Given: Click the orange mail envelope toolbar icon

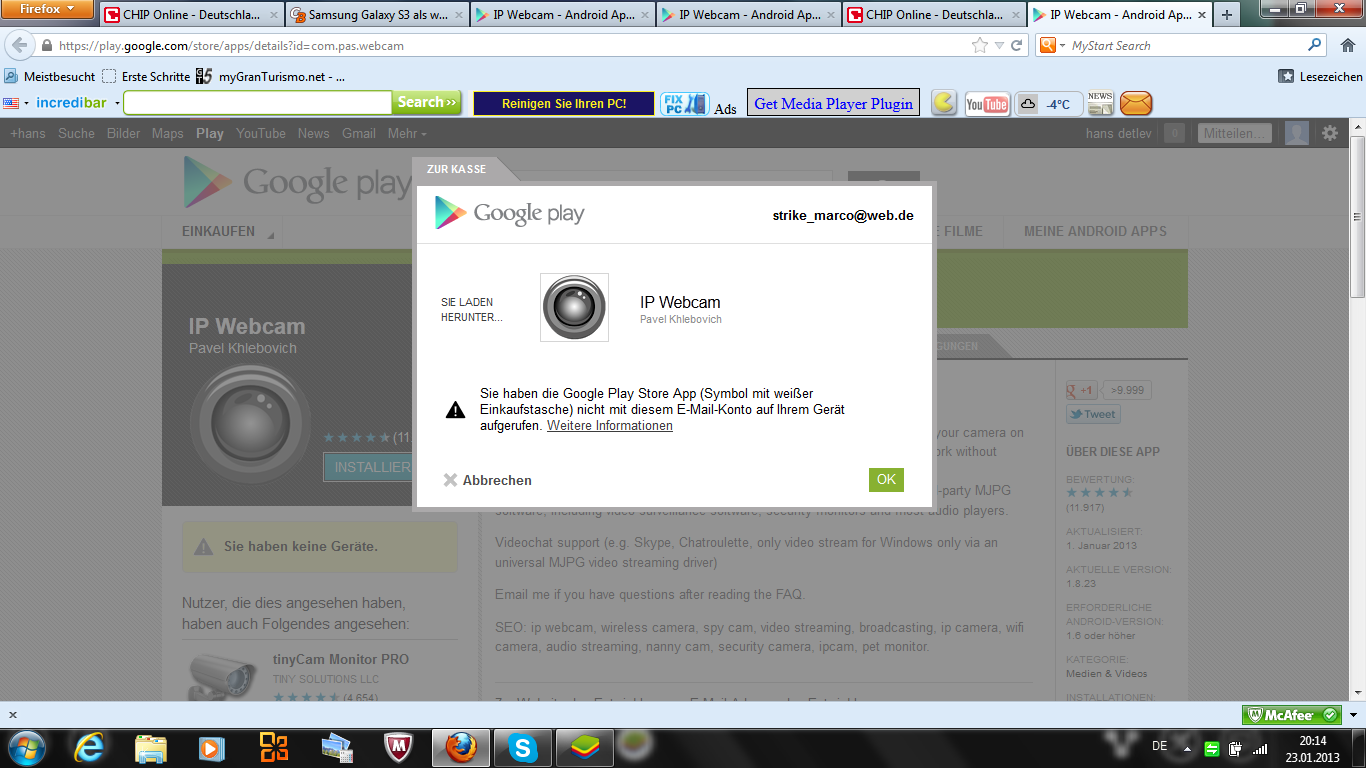Looking at the screenshot, I should coord(1136,103).
